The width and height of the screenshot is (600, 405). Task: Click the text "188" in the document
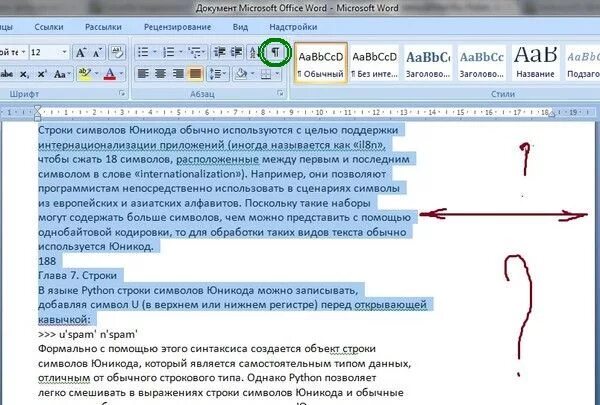pos(47,261)
